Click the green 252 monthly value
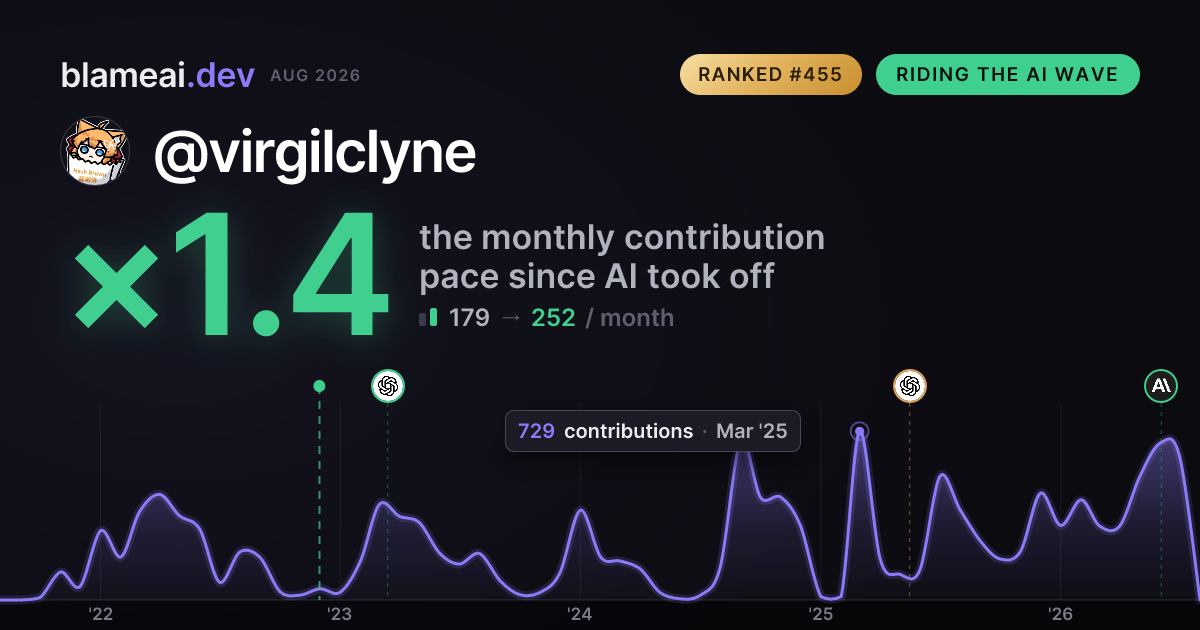The width and height of the screenshot is (1200, 630). [553, 318]
